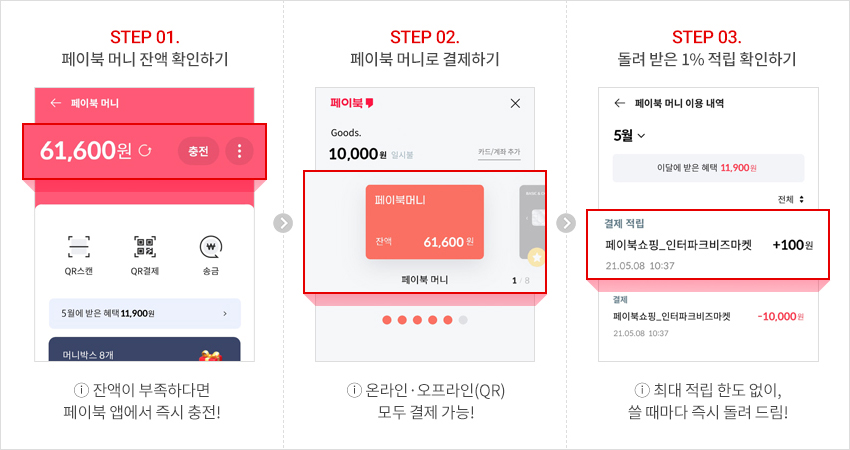
Task: Go back from 페이북 머니 이용 내역
Action: click(620, 103)
